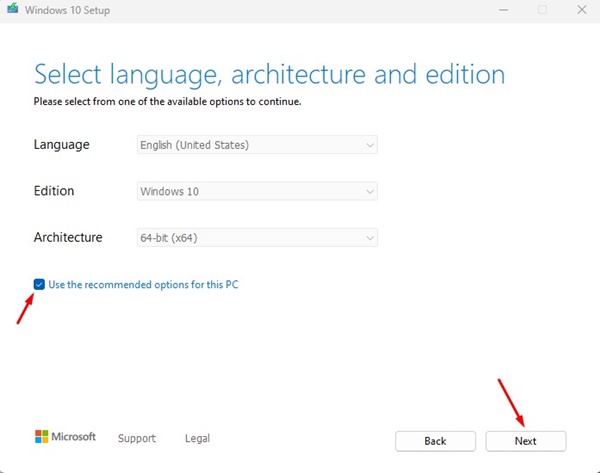The height and width of the screenshot is (473, 600).
Task: Select the English (United States) language field
Action: pyautogui.click(x=257, y=145)
